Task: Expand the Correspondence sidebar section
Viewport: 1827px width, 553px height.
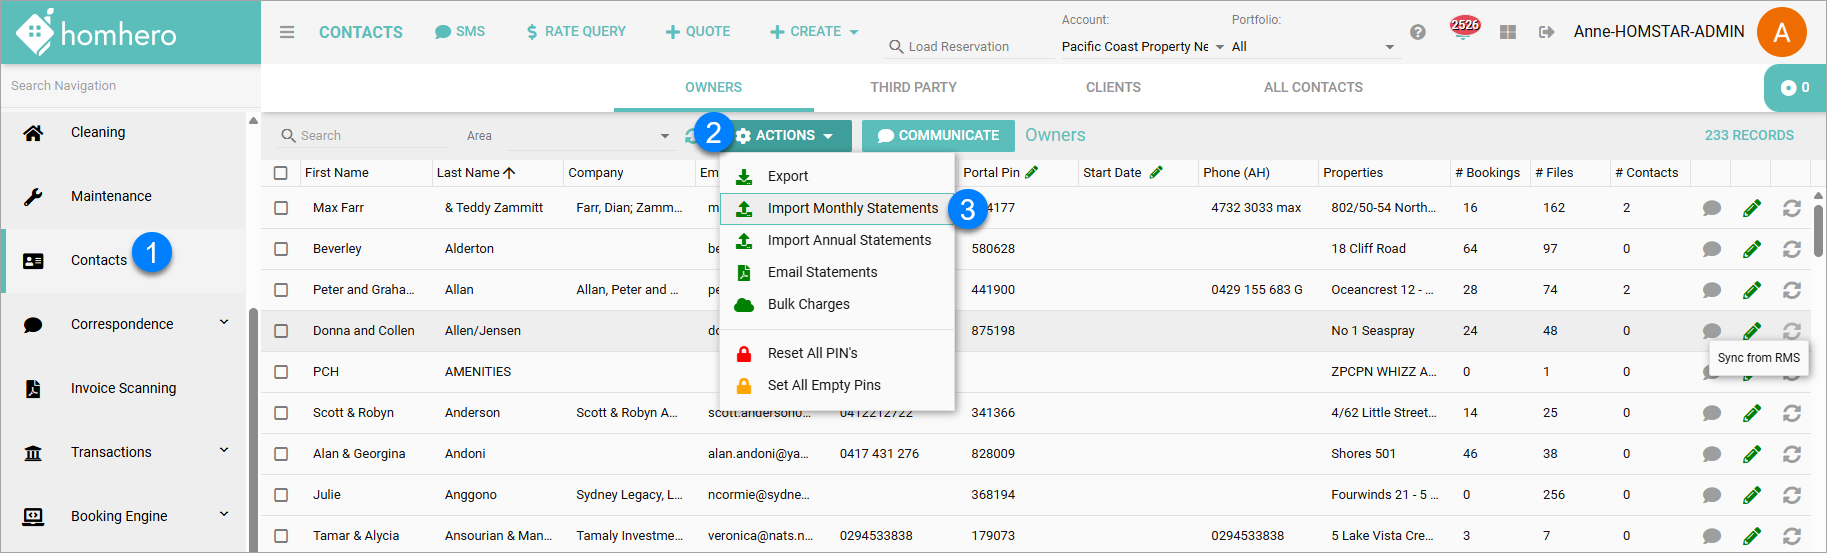Action: pyautogui.click(x=224, y=323)
